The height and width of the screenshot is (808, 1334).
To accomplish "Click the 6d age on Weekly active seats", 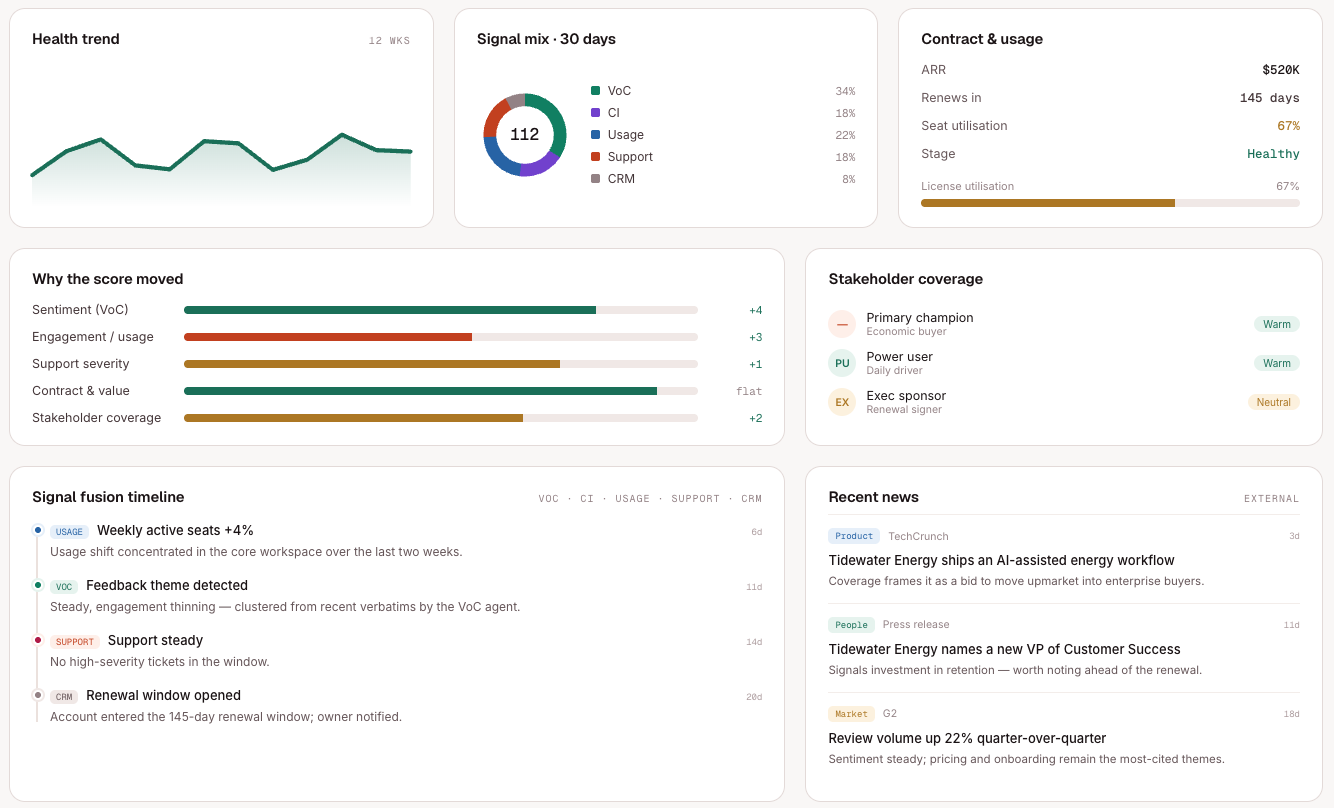I will point(757,532).
